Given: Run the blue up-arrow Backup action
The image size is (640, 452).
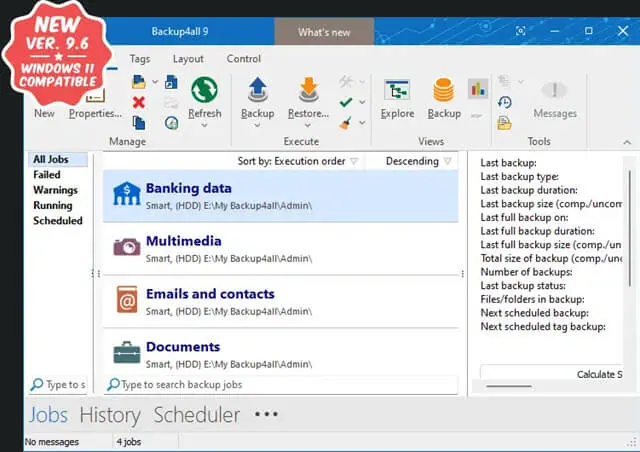Looking at the screenshot, I should 258,89.
